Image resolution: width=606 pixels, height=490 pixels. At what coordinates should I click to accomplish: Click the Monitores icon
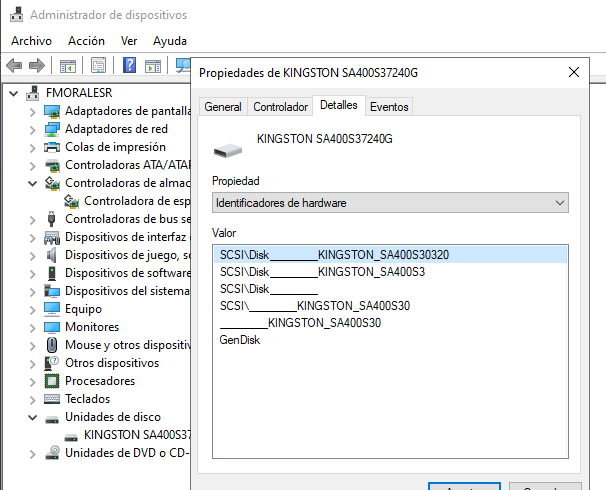click(x=52, y=327)
